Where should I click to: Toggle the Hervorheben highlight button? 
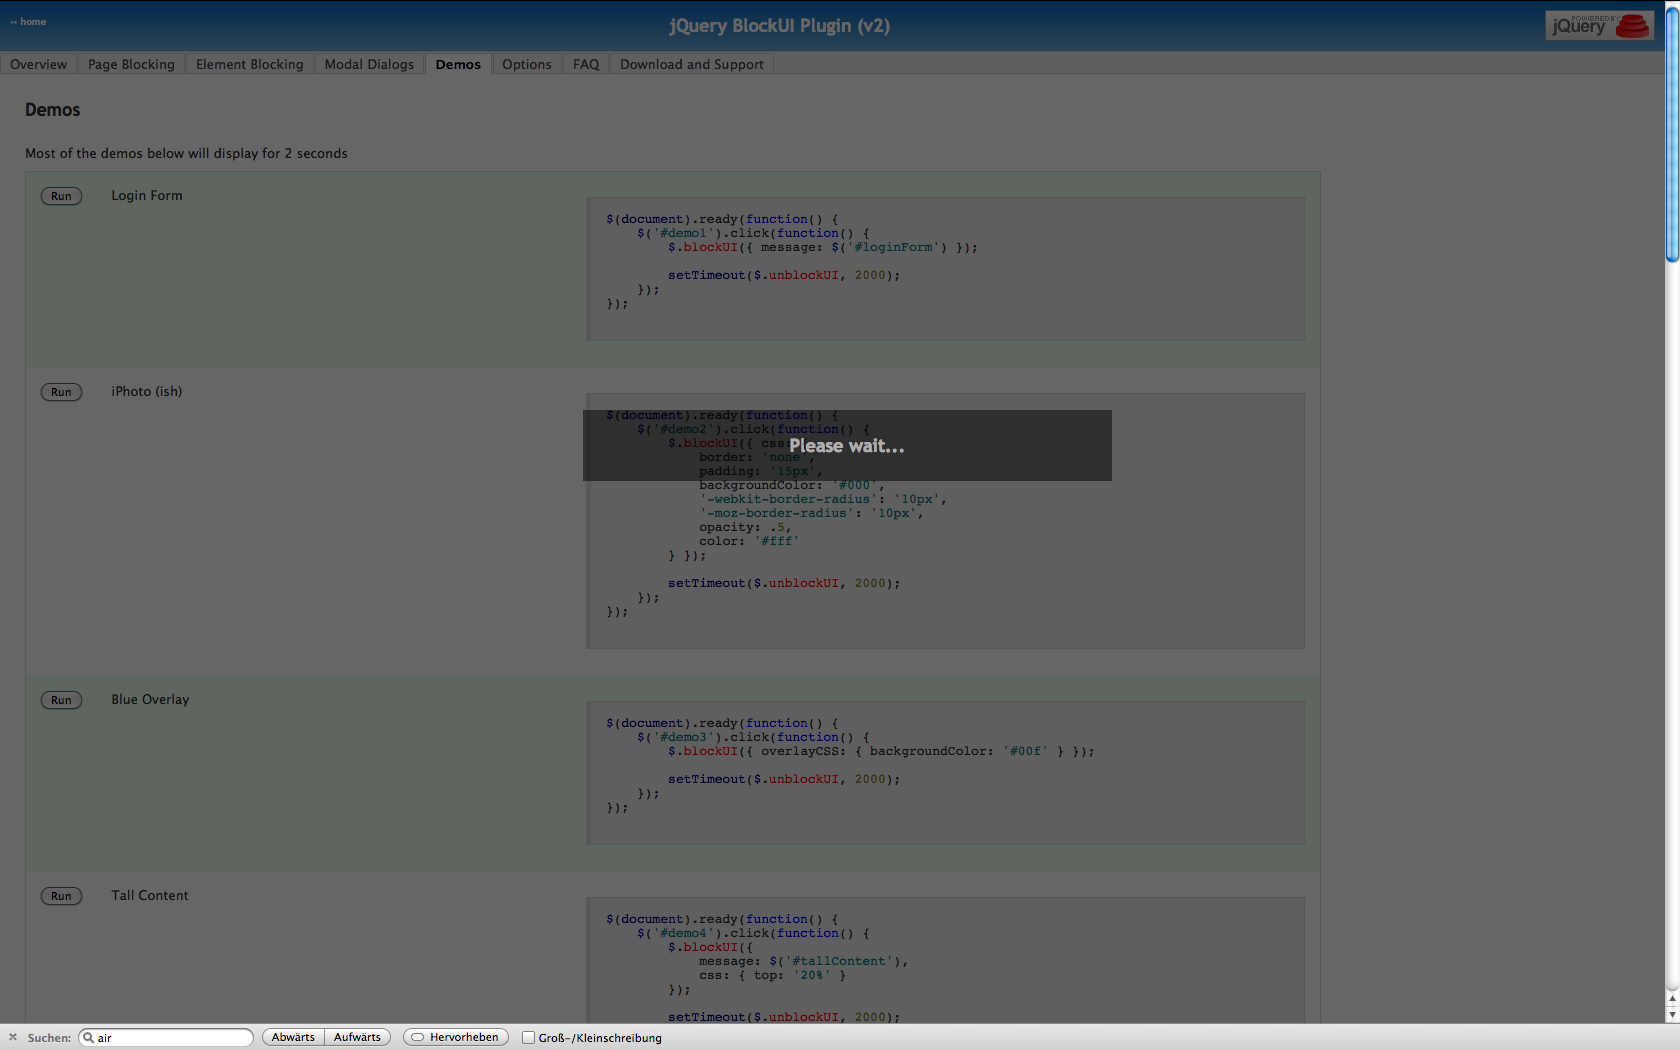click(456, 1037)
